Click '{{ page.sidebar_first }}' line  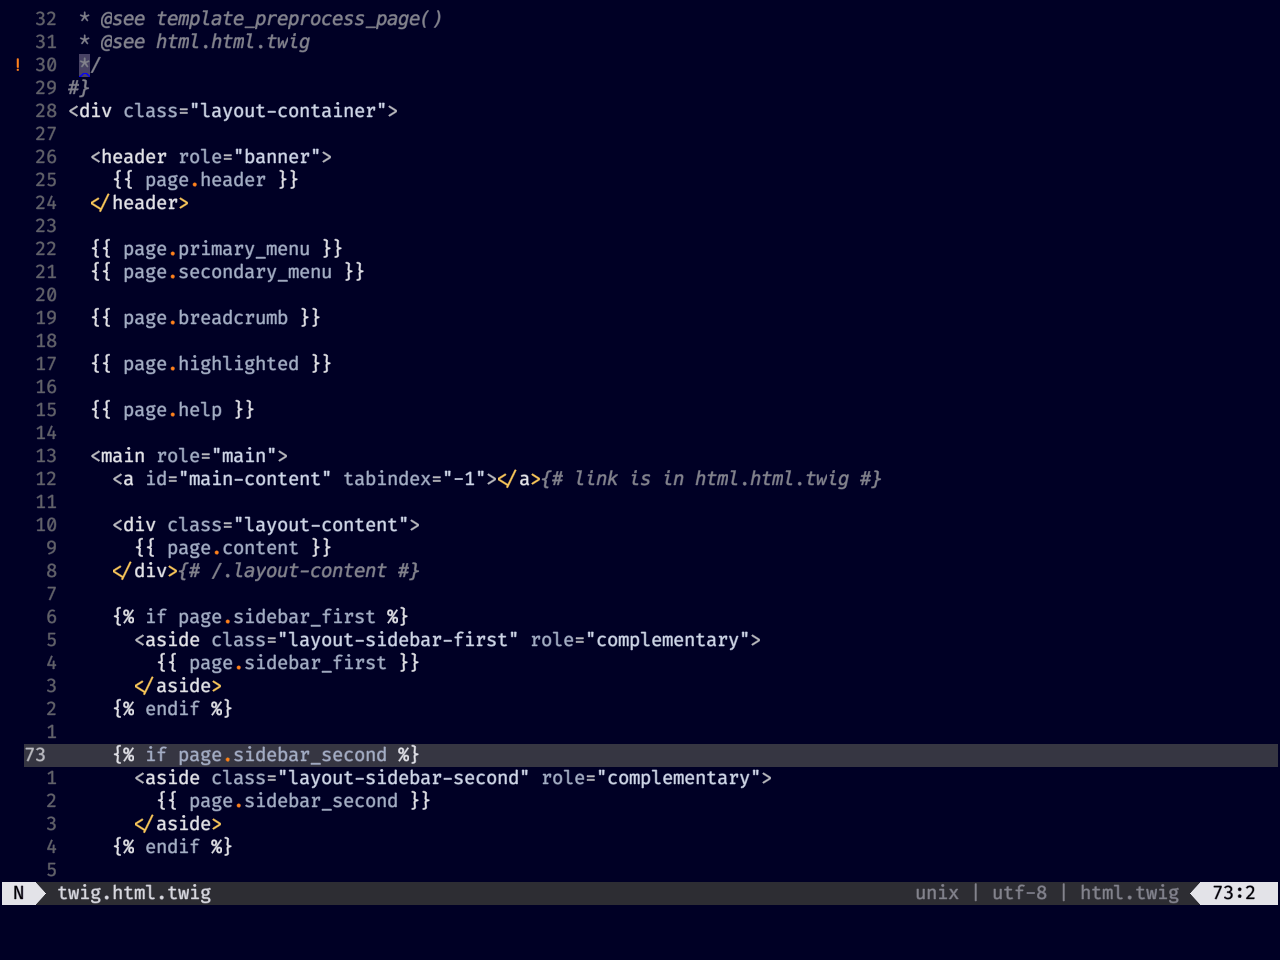coord(288,663)
